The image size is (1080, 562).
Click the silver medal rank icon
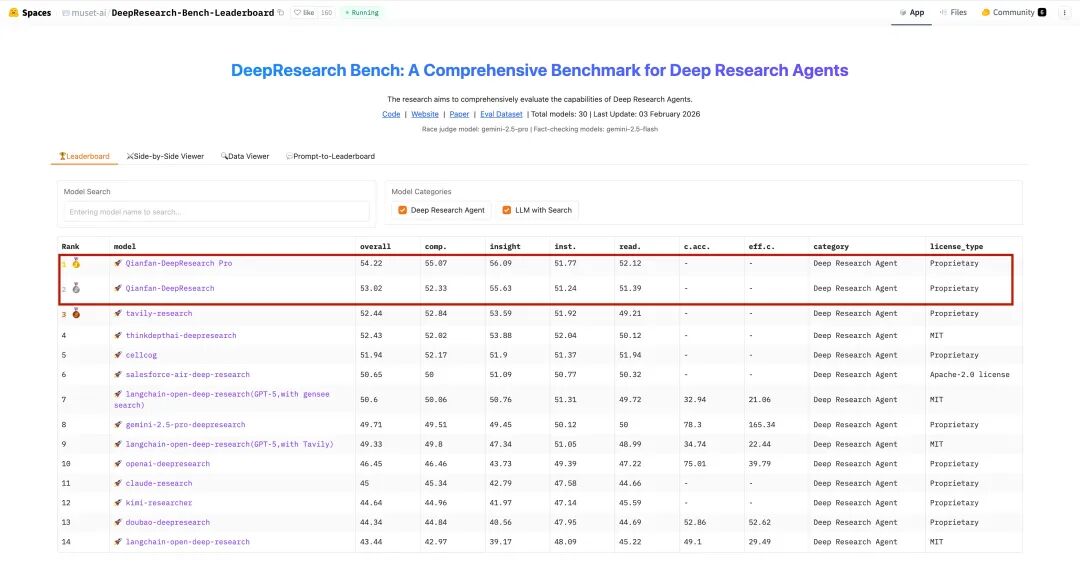pyautogui.click(x=75, y=288)
